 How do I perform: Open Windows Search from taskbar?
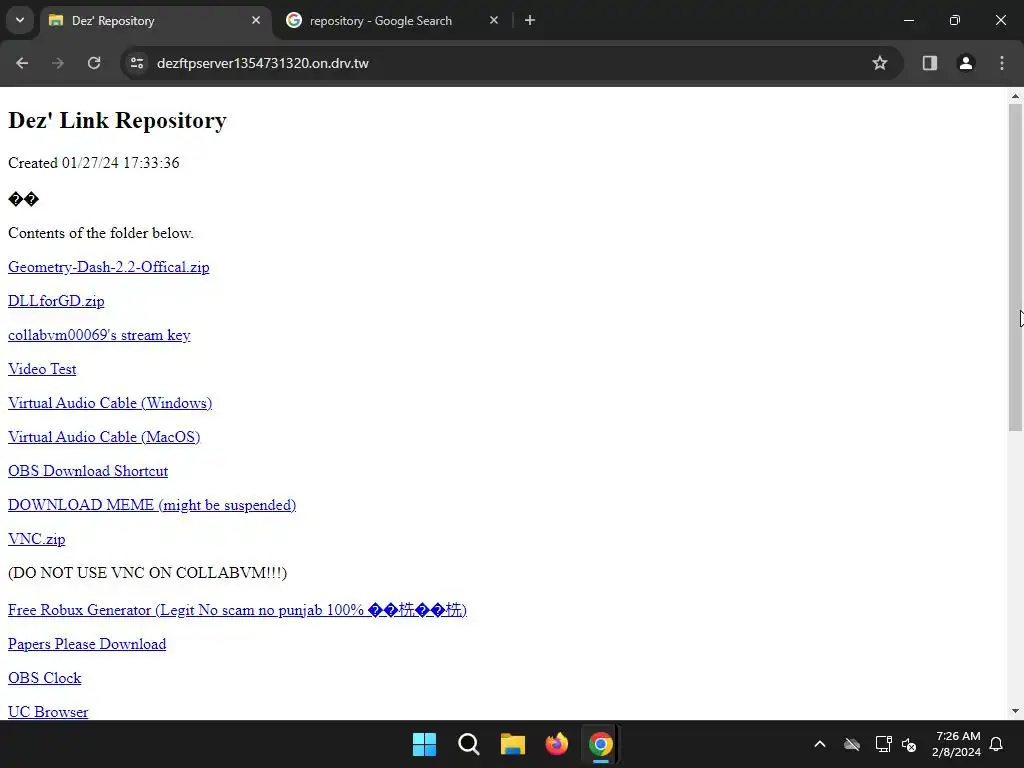pos(468,744)
